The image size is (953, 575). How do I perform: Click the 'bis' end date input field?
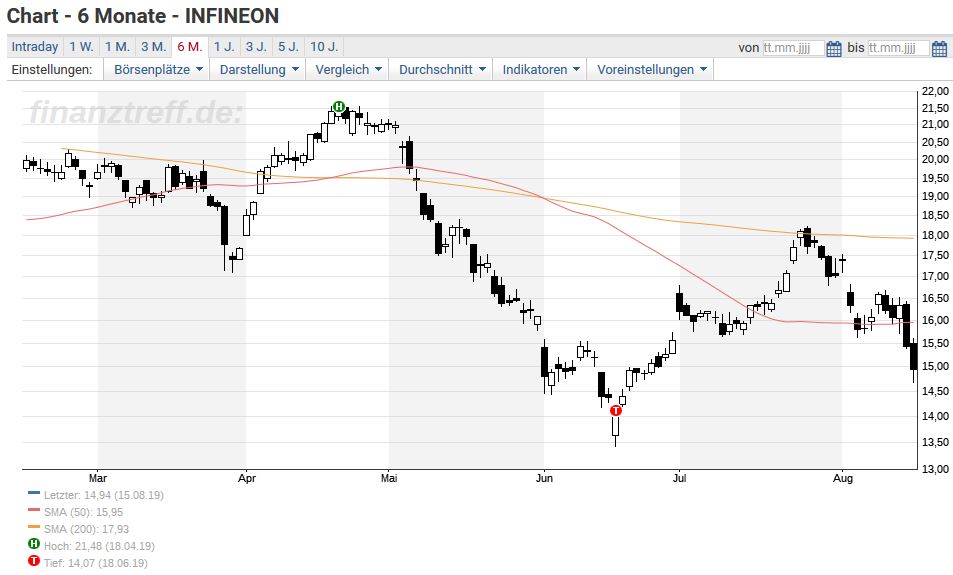click(898, 48)
